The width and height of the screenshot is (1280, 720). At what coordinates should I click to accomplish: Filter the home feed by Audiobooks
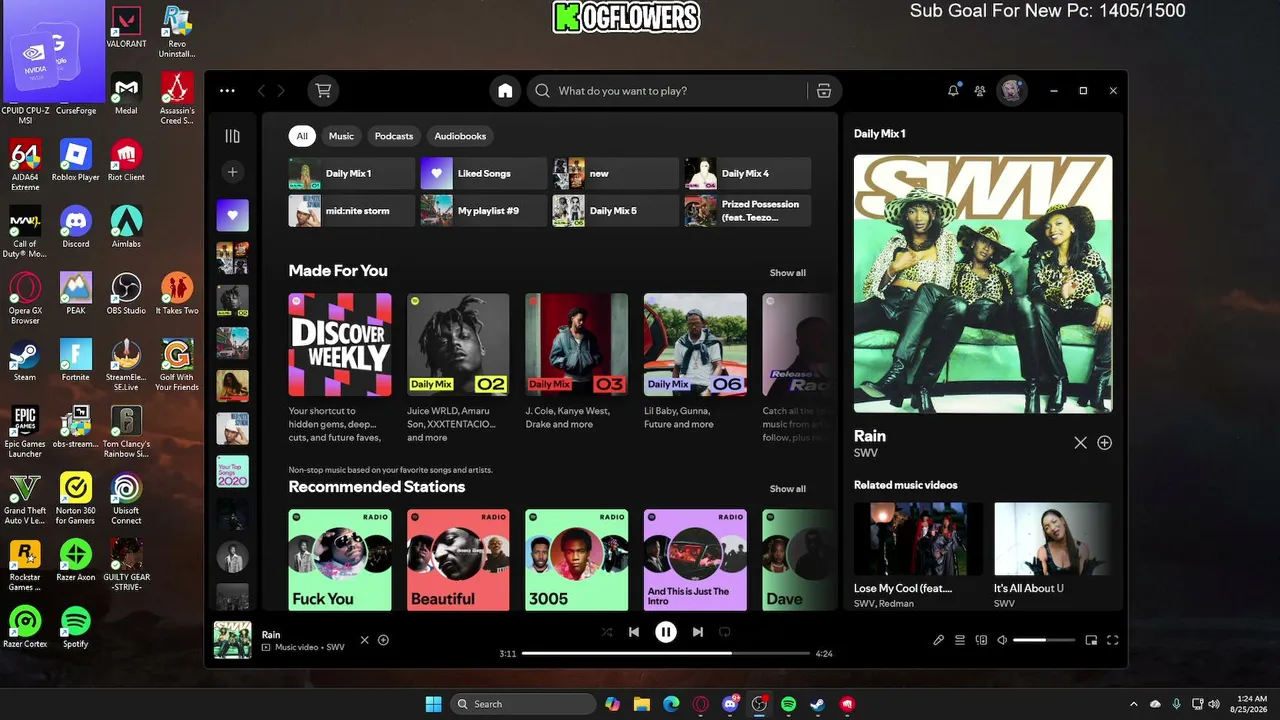tap(460, 136)
